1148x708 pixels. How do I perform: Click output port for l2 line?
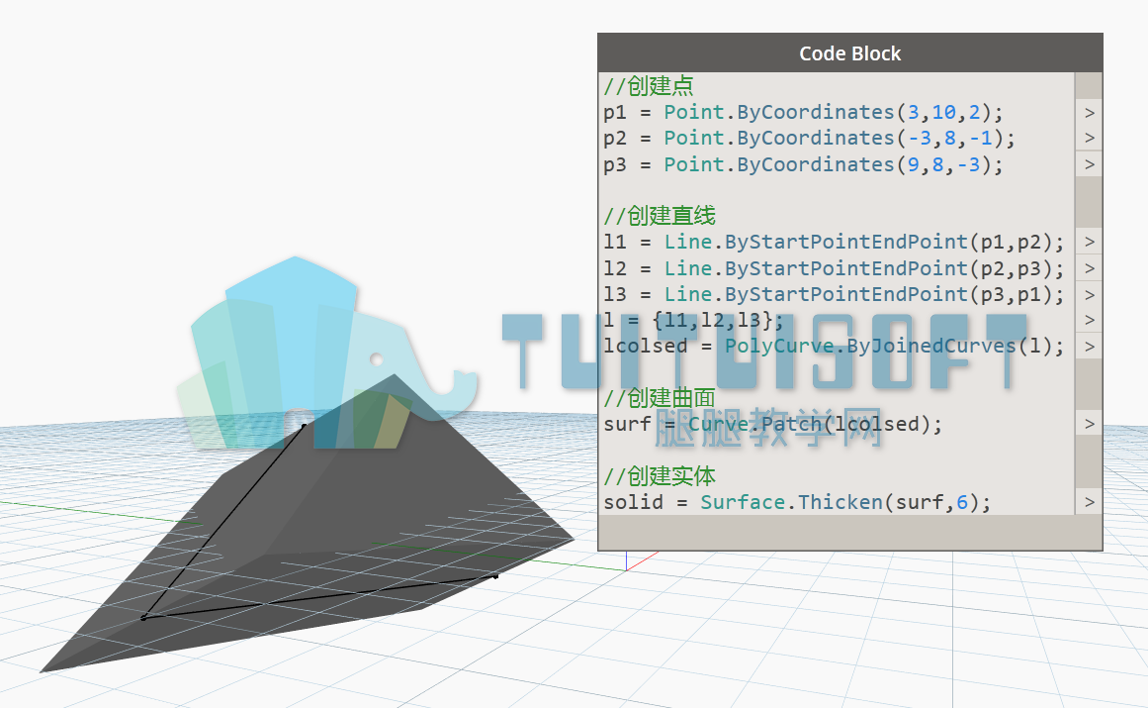(x=1089, y=268)
